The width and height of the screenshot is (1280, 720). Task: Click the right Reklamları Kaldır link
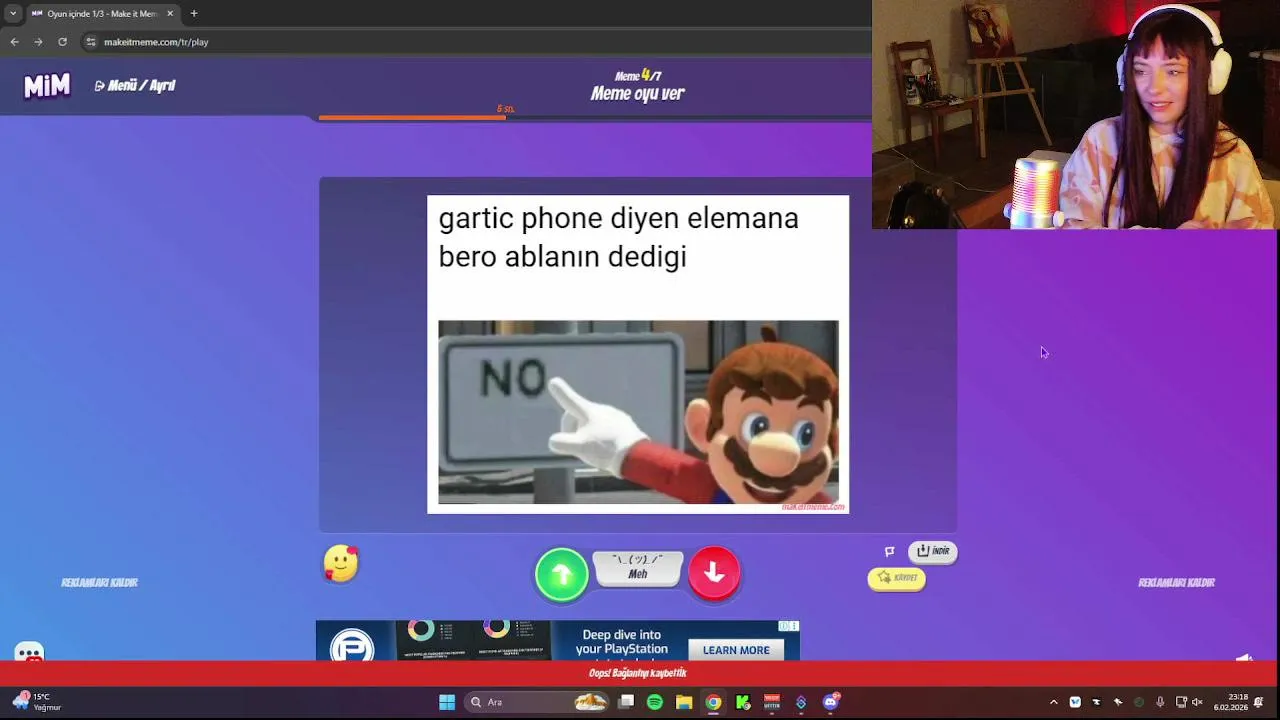tap(1176, 583)
